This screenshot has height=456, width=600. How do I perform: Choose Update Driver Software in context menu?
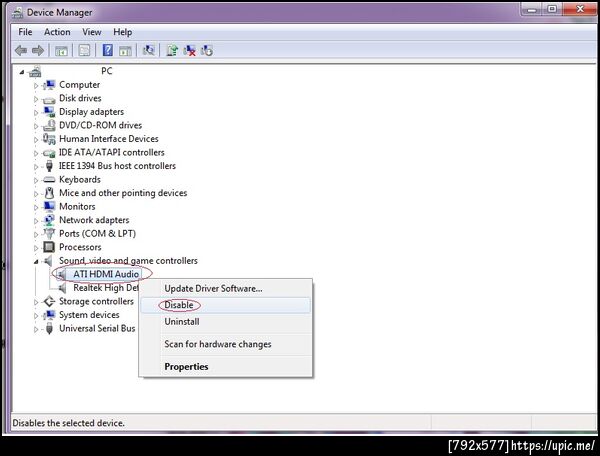click(x=226, y=288)
